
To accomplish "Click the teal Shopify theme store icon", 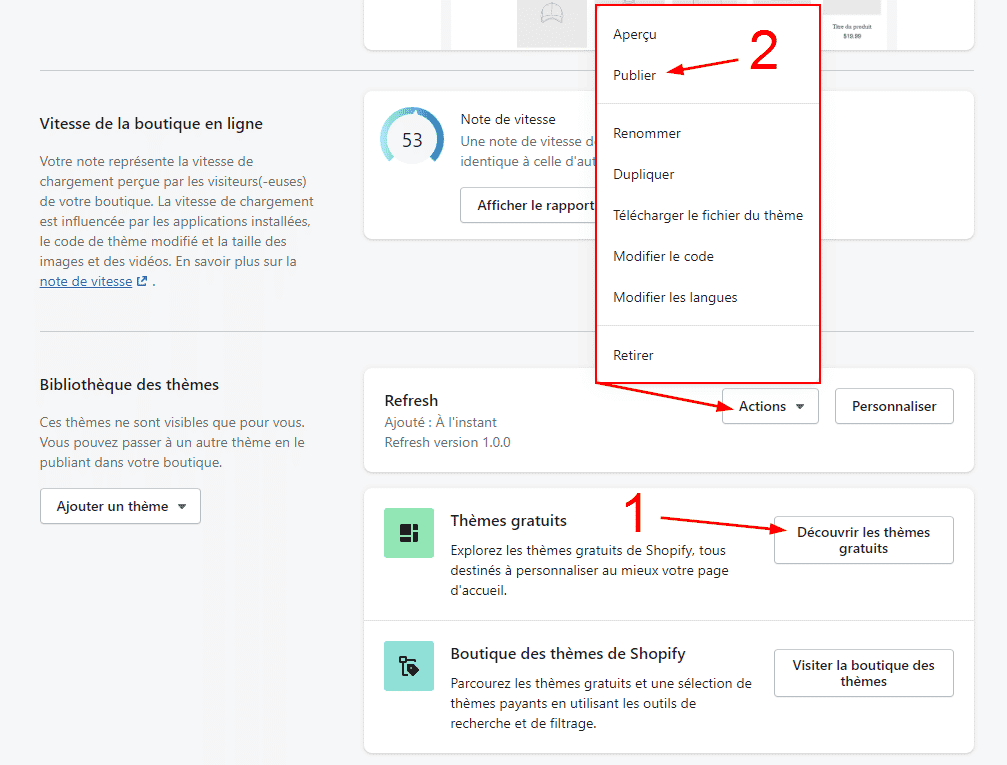I will (x=409, y=666).
